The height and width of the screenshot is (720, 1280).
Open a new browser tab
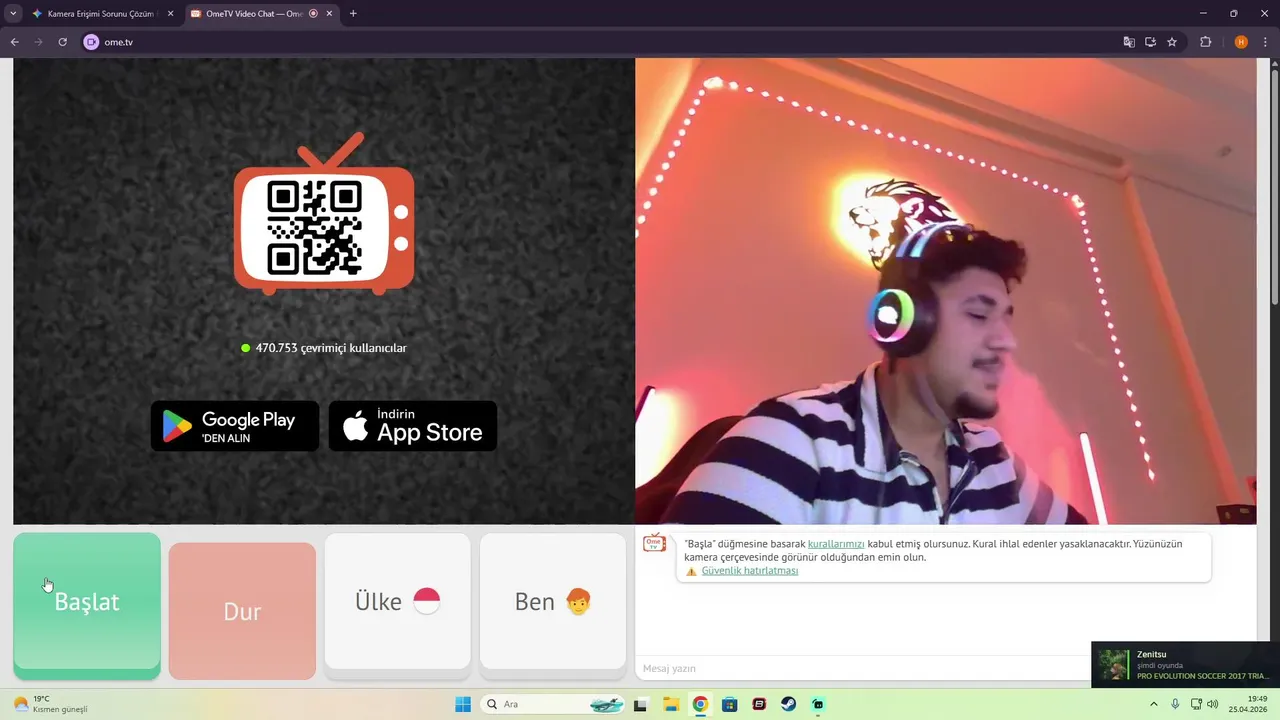click(x=353, y=14)
